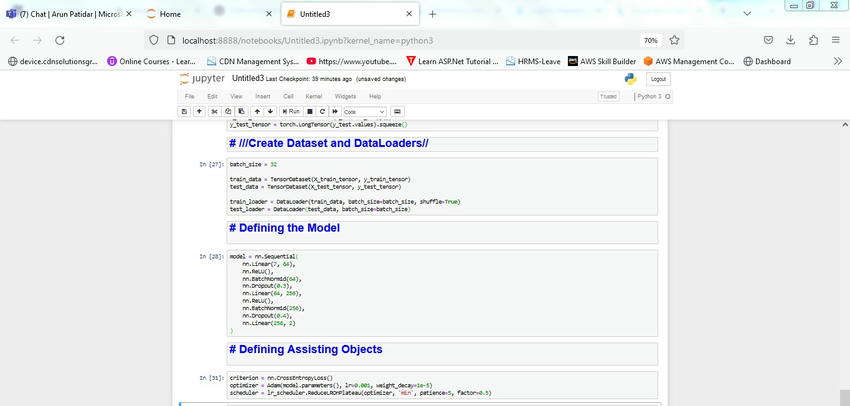The height and width of the screenshot is (406, 850).
Task: Go forward to the next page
Action: tap(37, 40)
